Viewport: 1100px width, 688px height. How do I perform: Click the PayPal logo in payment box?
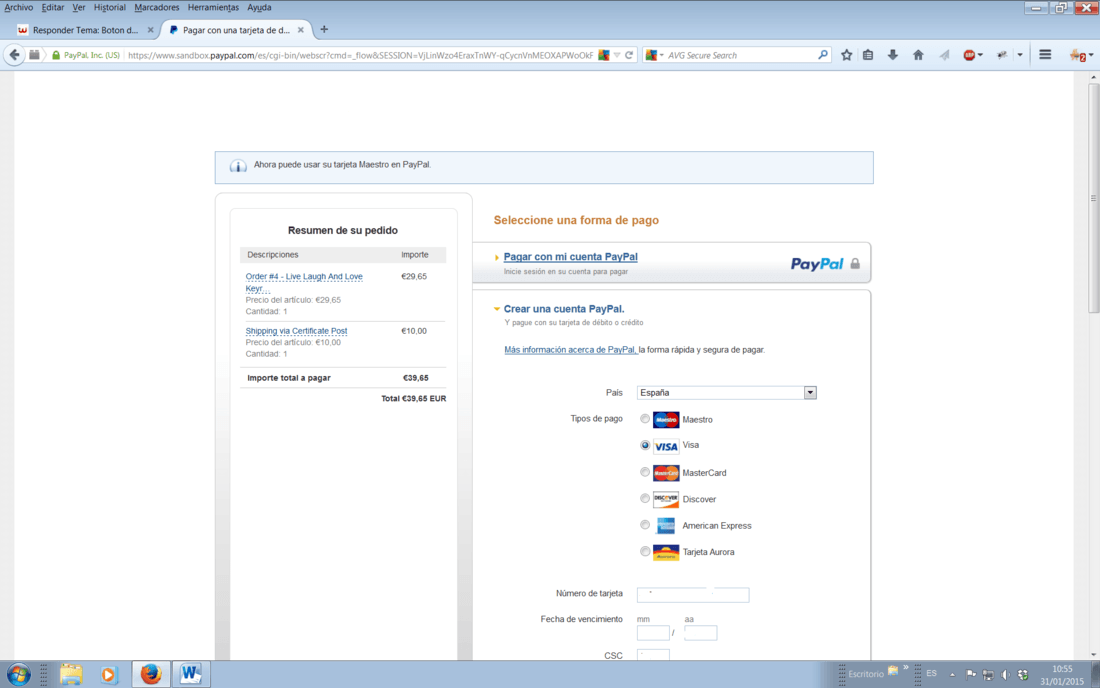pyautogui.click(x=817, y=264)
